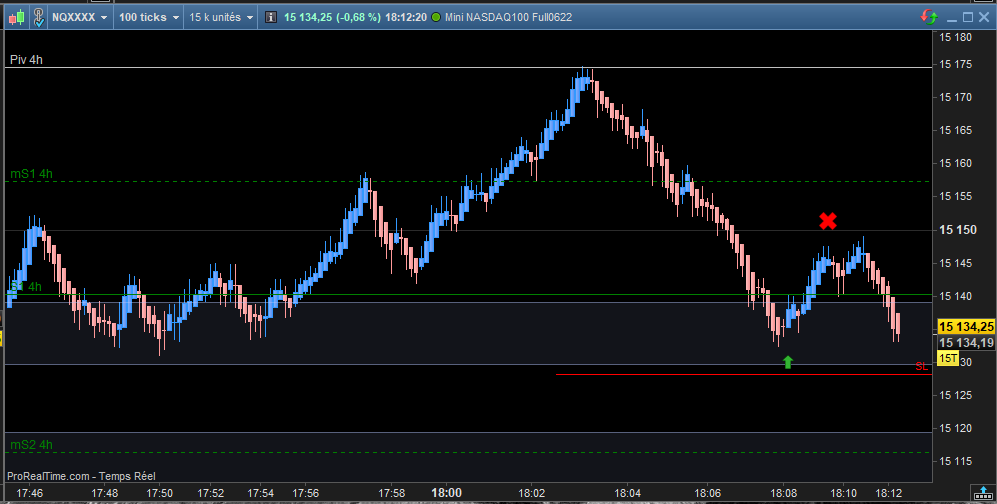
Task: Maximize the chart window
Action: [x=968, y=17]
